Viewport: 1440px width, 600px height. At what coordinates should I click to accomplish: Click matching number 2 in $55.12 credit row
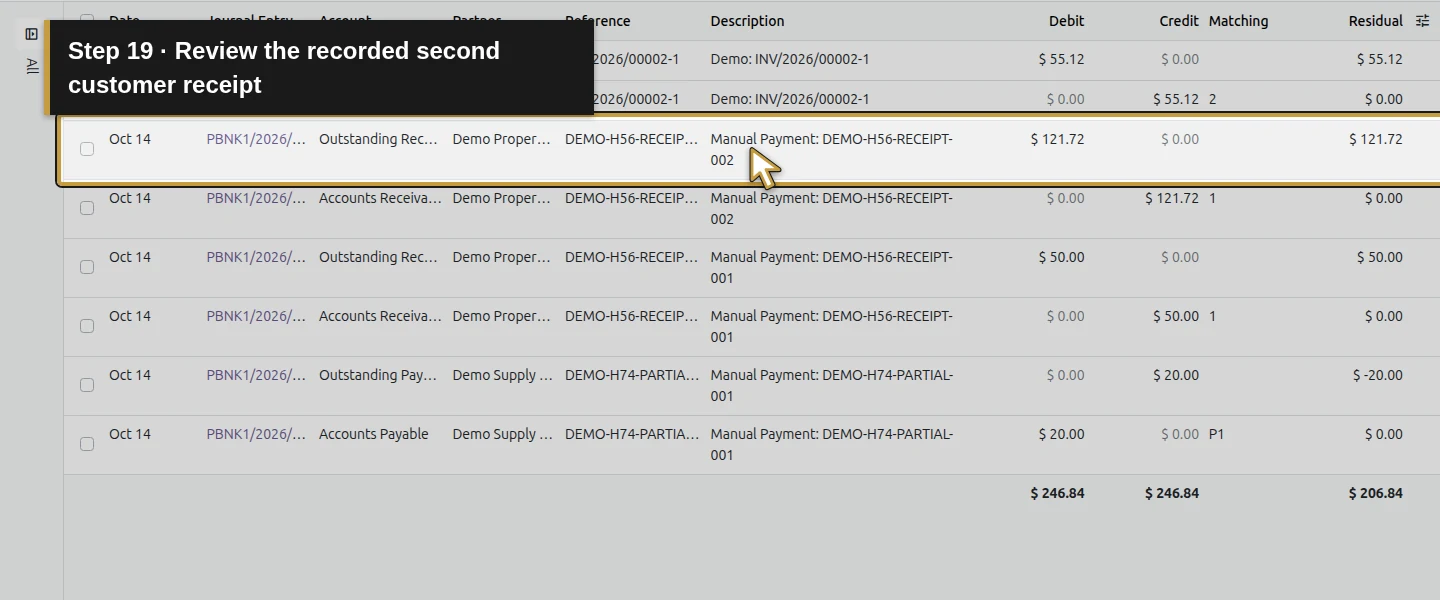[x=1213, y=99]
